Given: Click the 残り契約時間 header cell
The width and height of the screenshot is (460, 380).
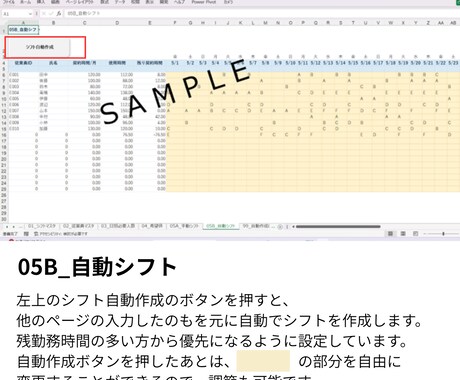Looking at the screenshot, I should [150, 63].
